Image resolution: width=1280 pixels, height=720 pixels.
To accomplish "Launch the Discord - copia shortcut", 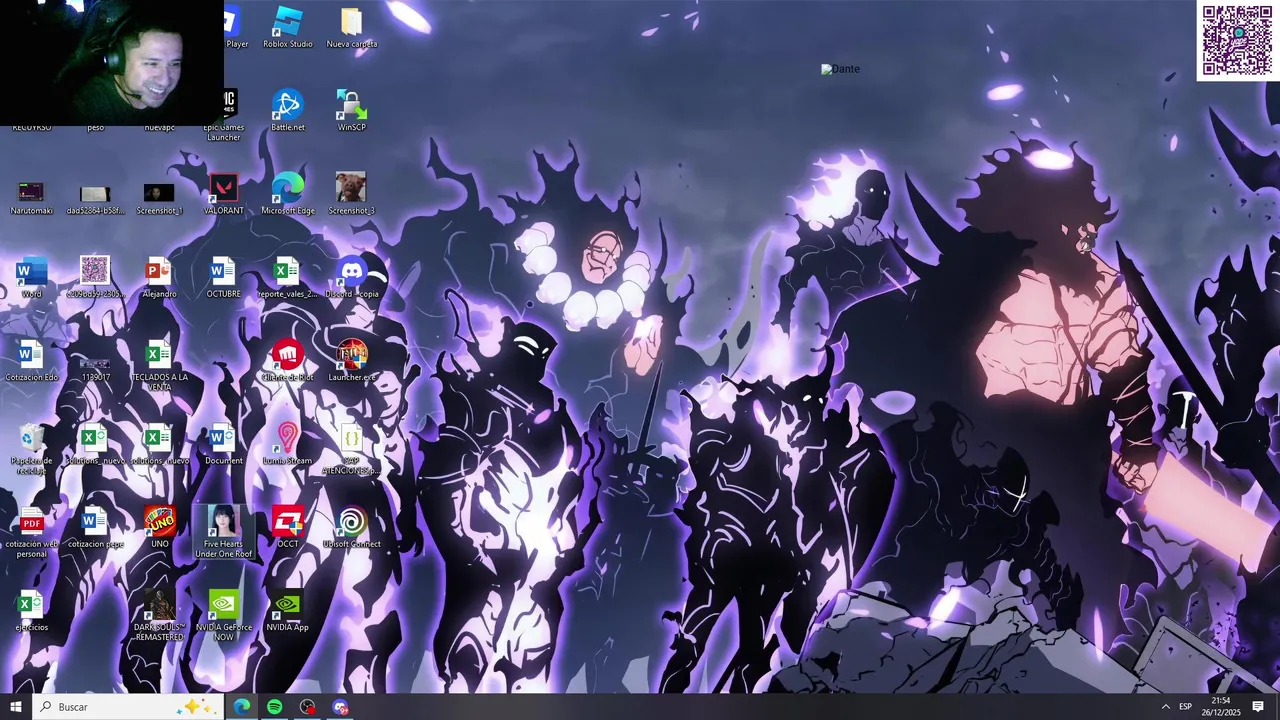I will 352,277.
